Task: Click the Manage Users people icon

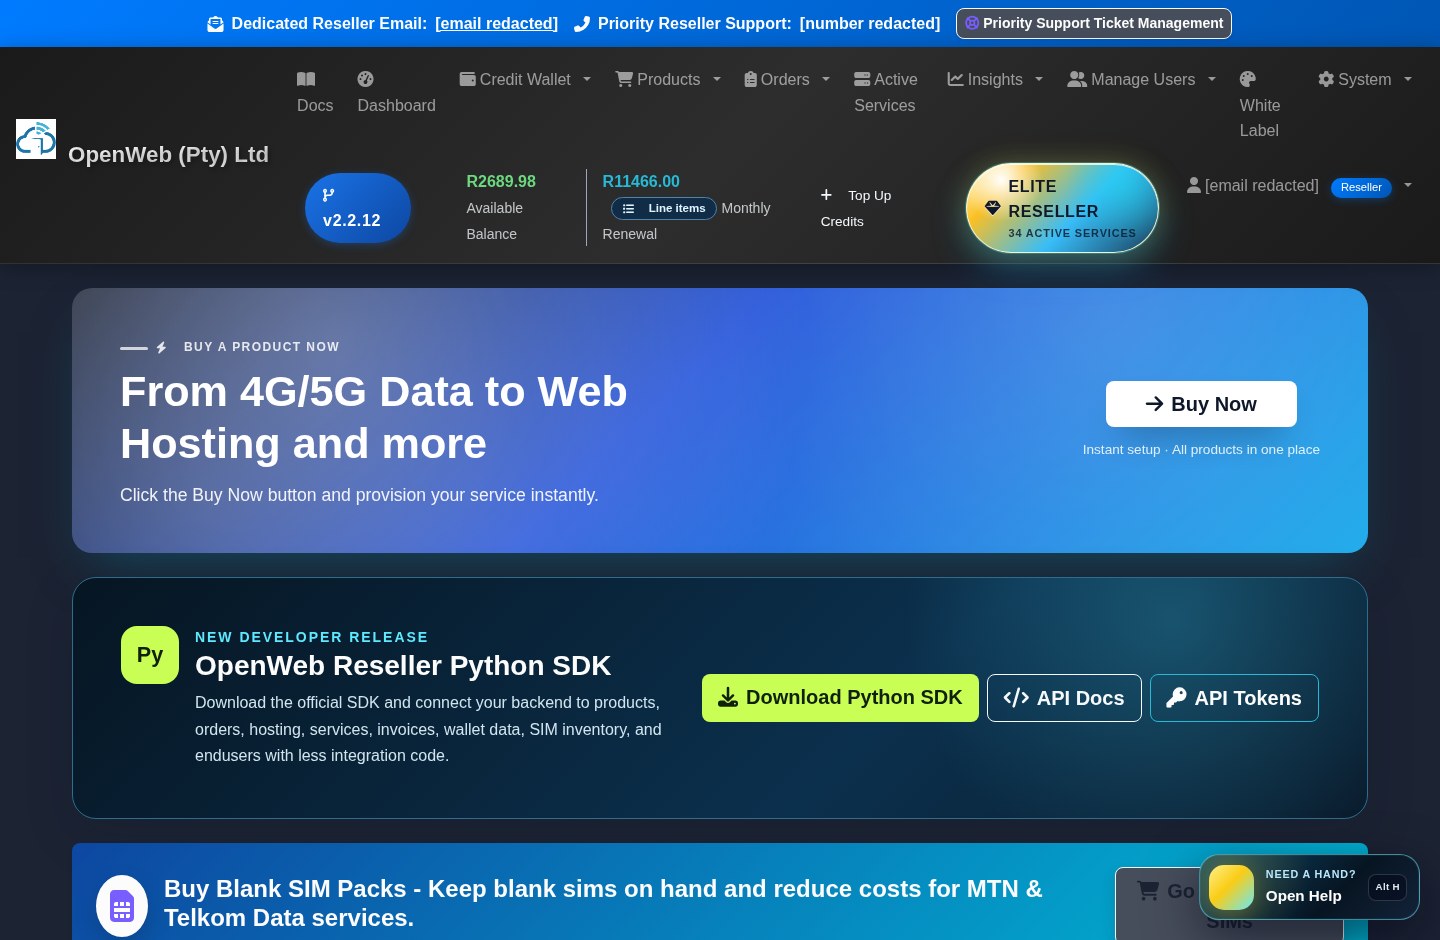Action: point(1077,79)
